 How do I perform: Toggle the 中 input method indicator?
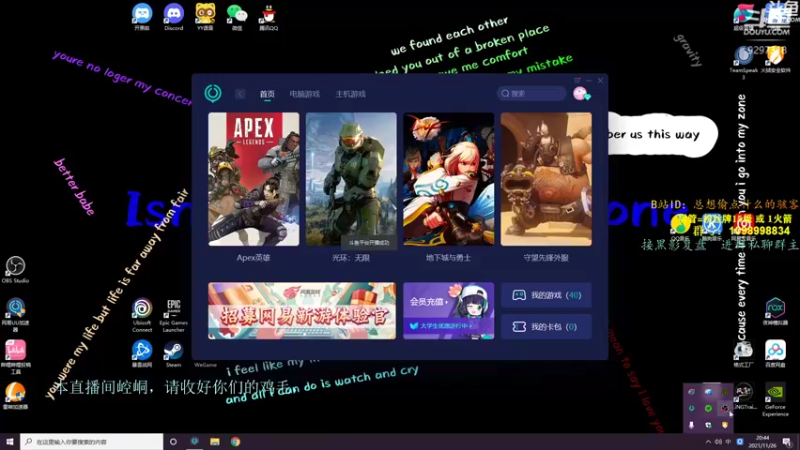729,442
